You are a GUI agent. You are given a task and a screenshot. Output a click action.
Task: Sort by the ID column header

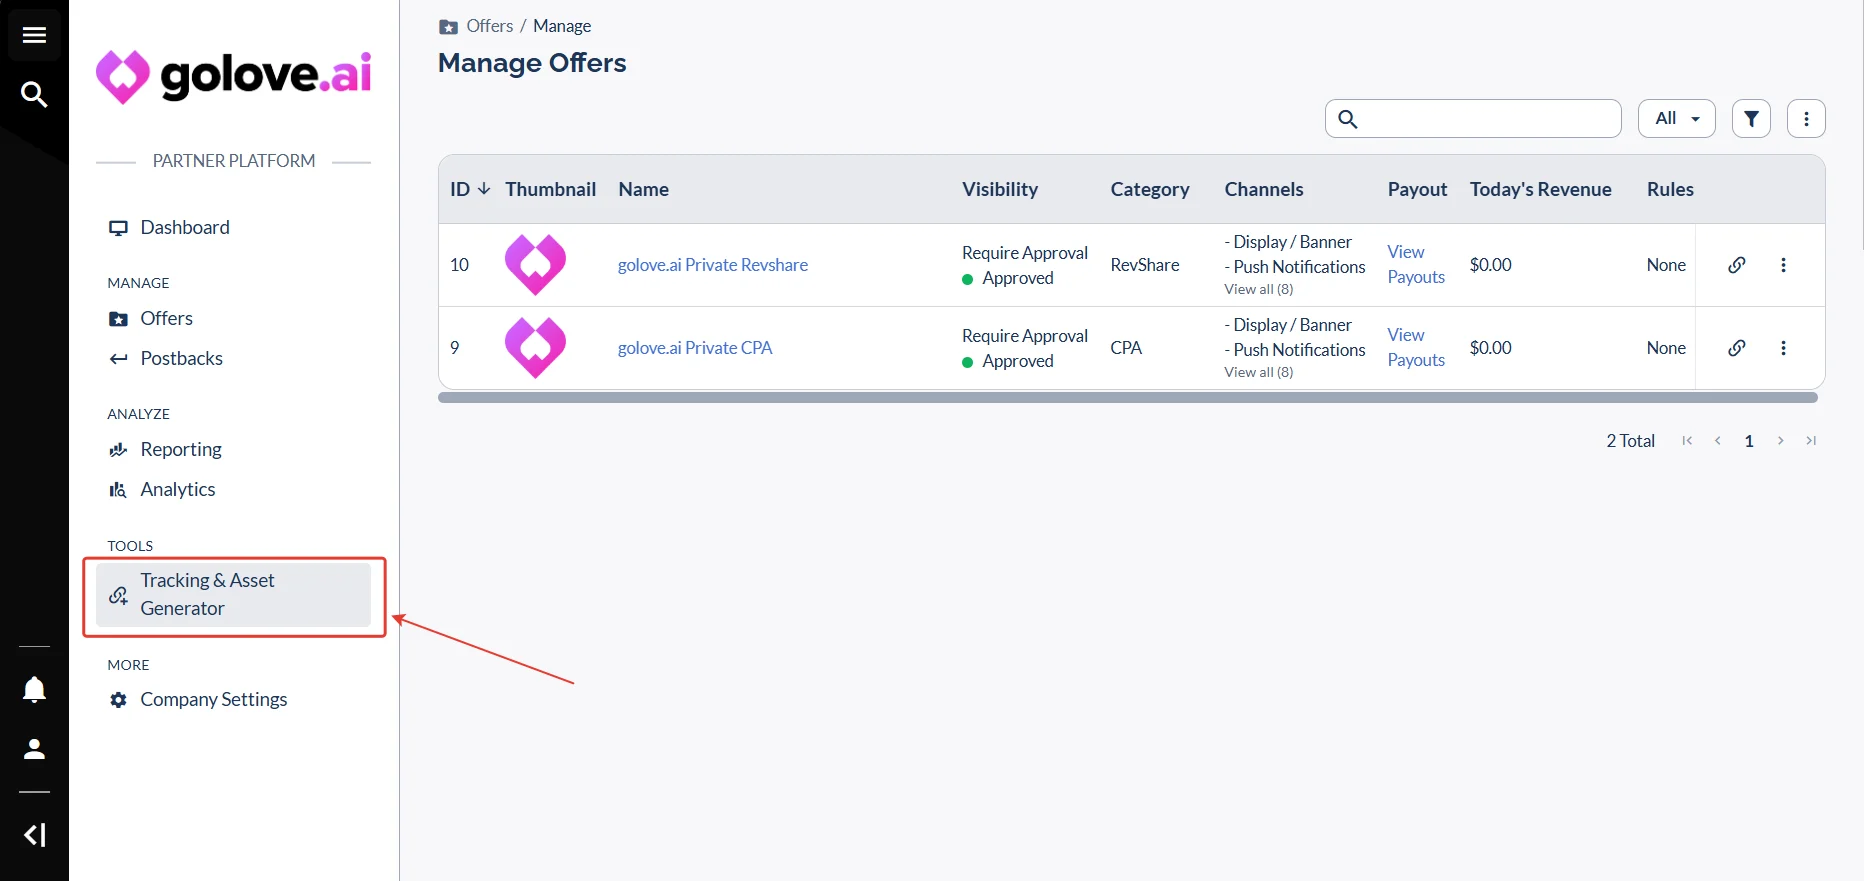[x=470, y=190]
